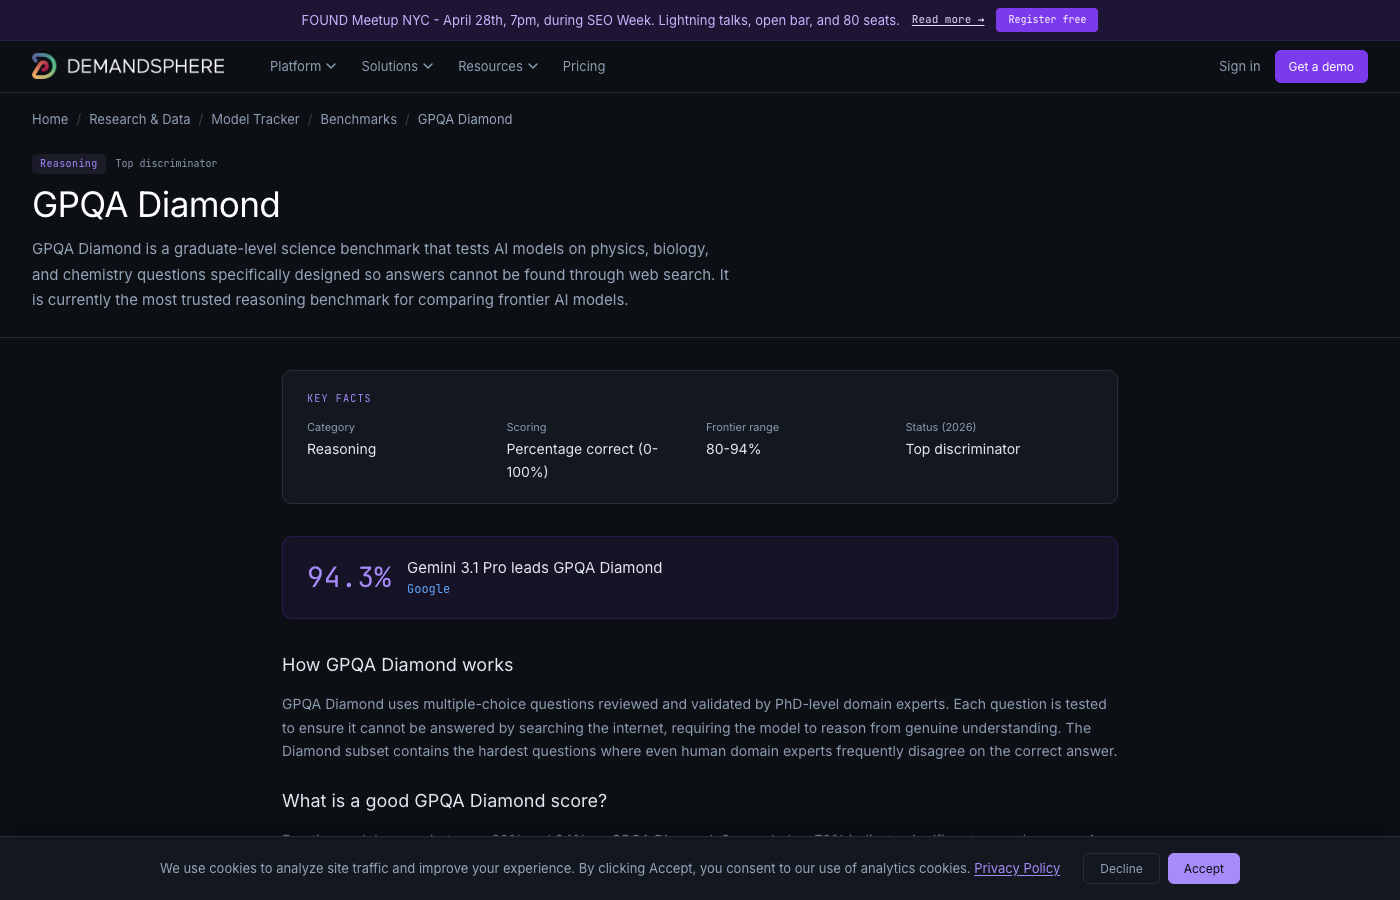Expand the Platform dropdown menu
The image size is (1400, 900).
pos(302,66)
